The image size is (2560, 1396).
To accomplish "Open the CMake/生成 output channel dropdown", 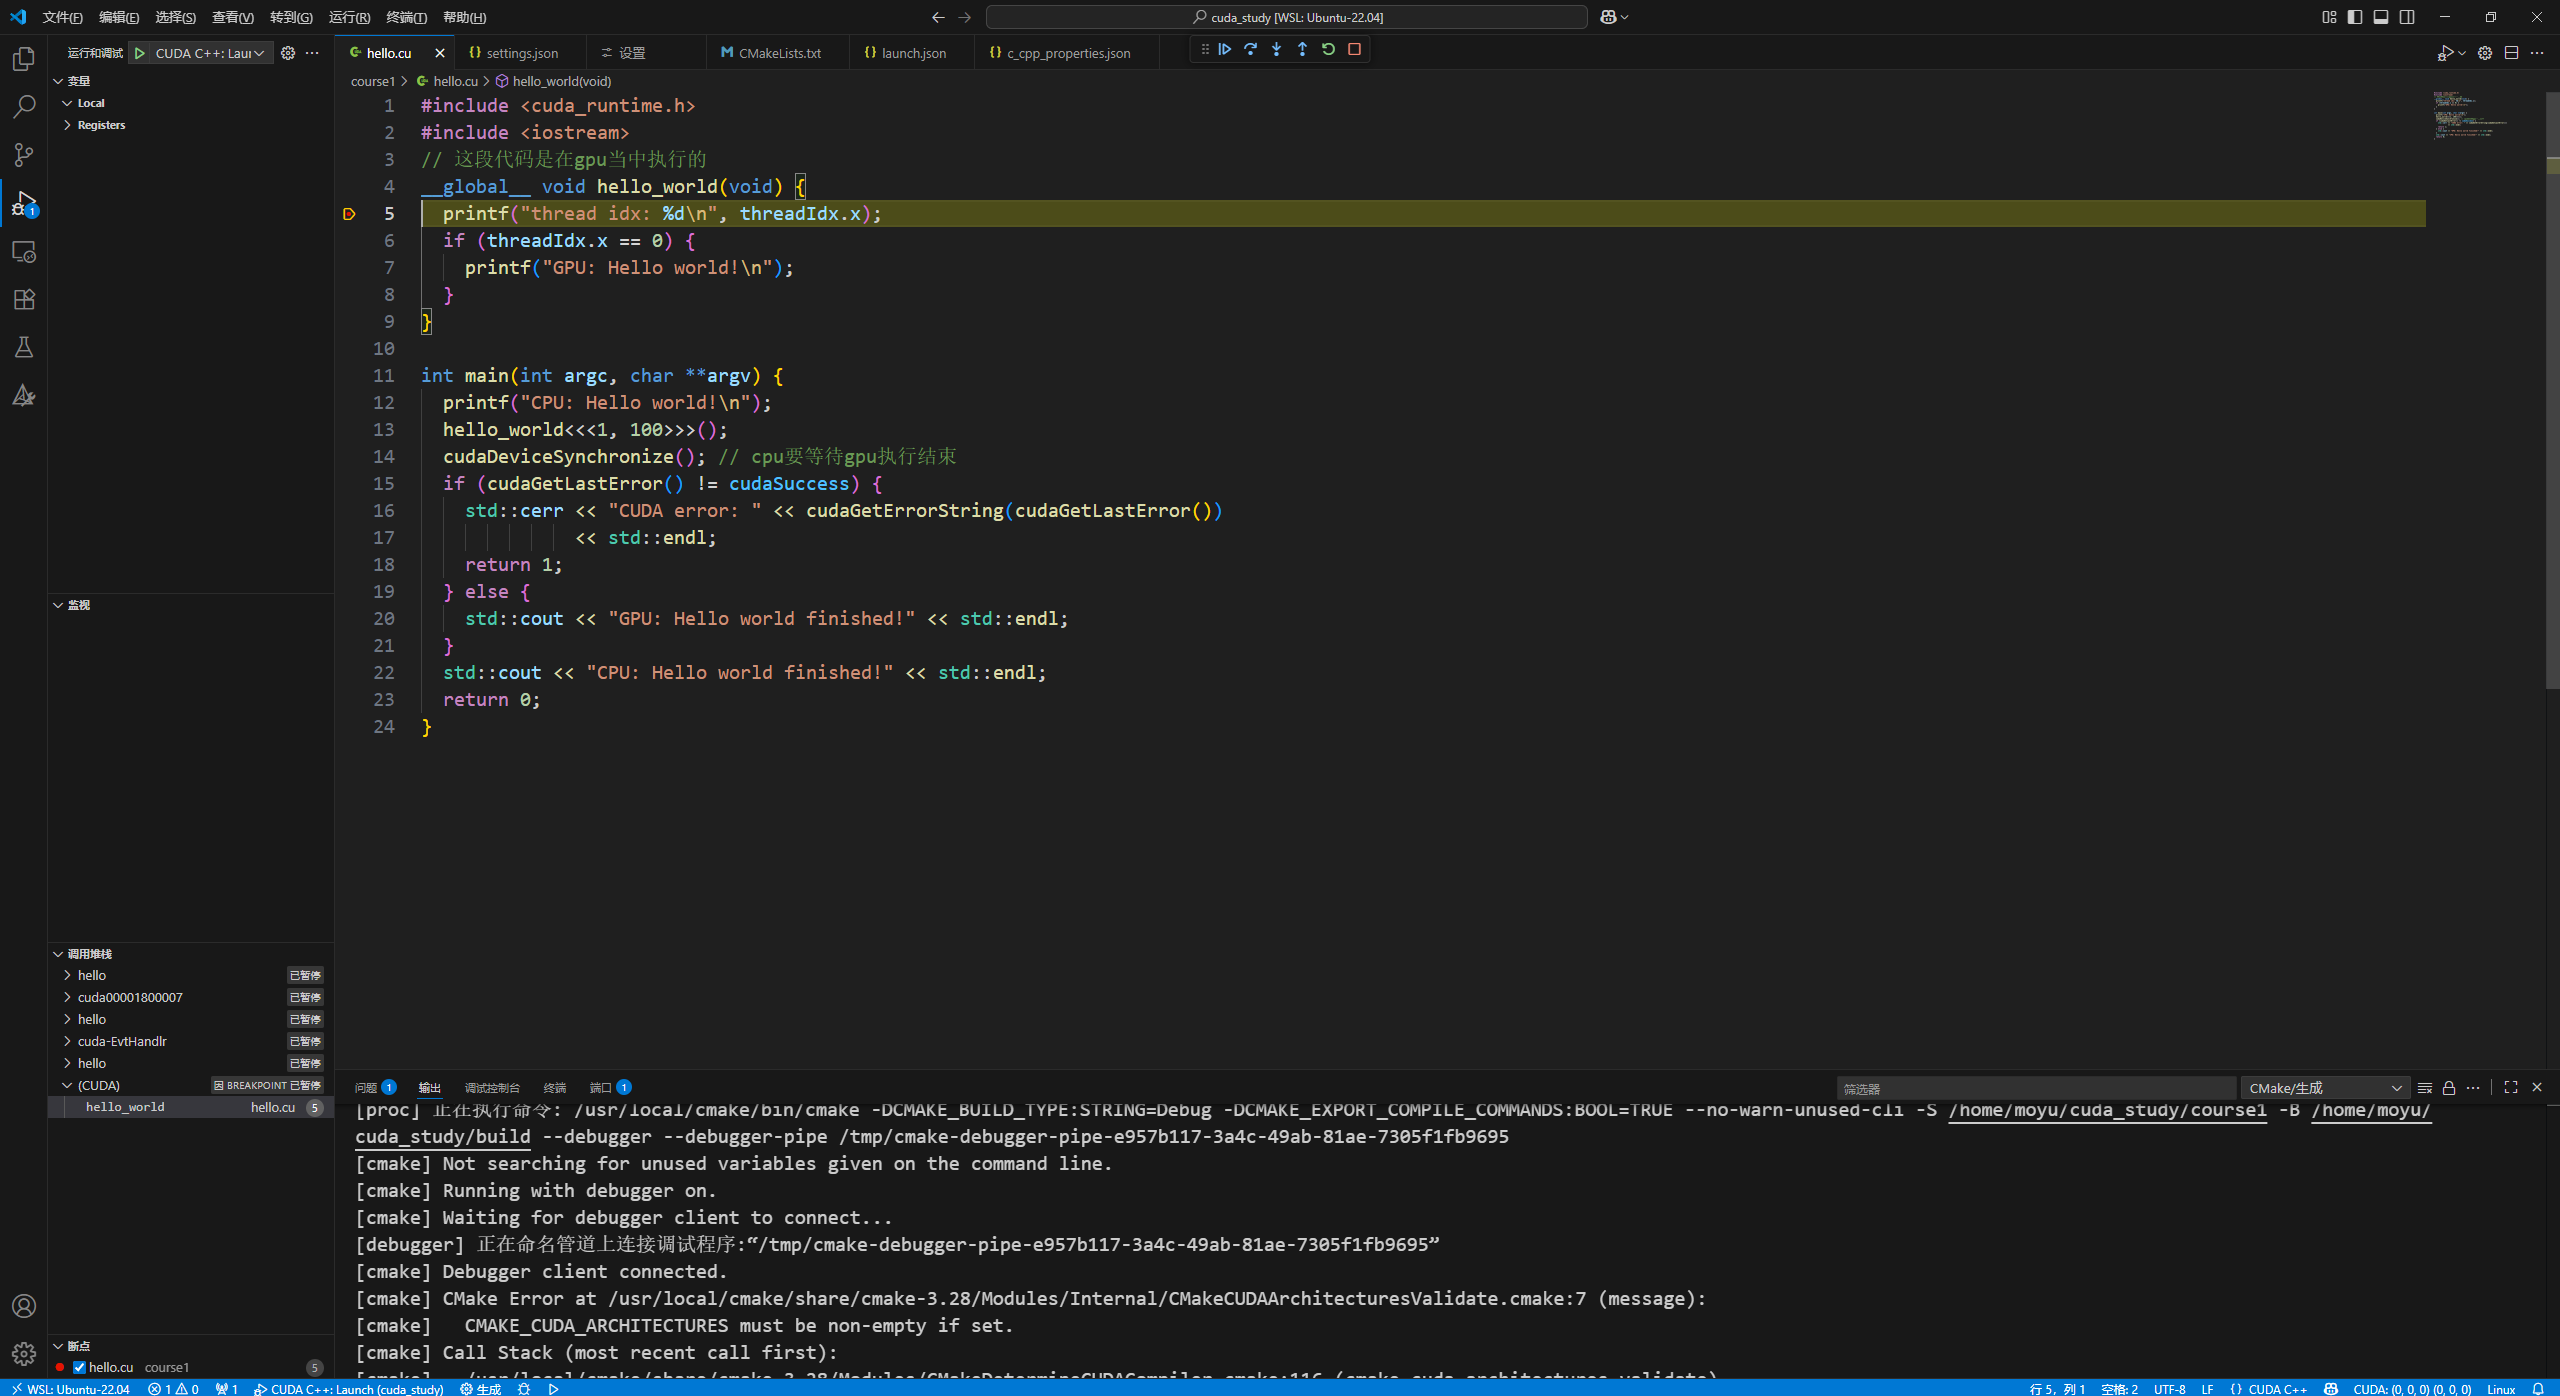I will pos(2324,1088).
